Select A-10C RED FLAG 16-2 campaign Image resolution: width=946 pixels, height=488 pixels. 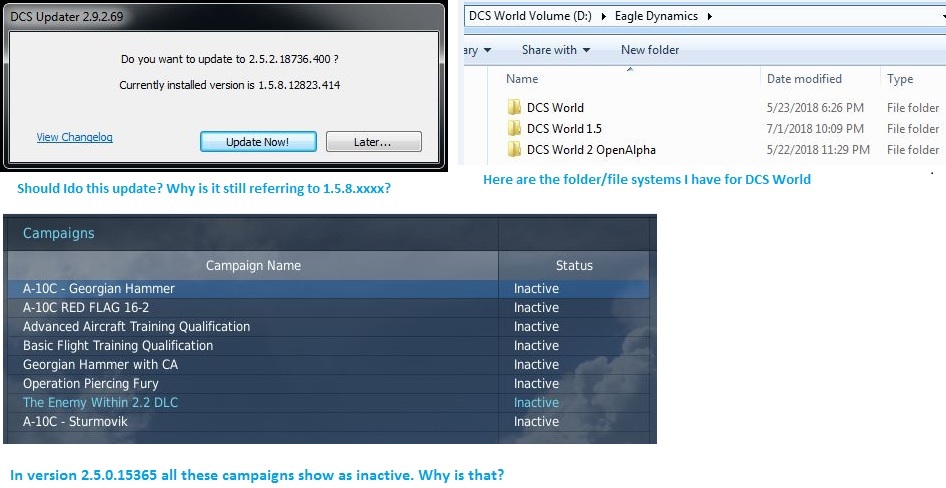tap(328, 308)
